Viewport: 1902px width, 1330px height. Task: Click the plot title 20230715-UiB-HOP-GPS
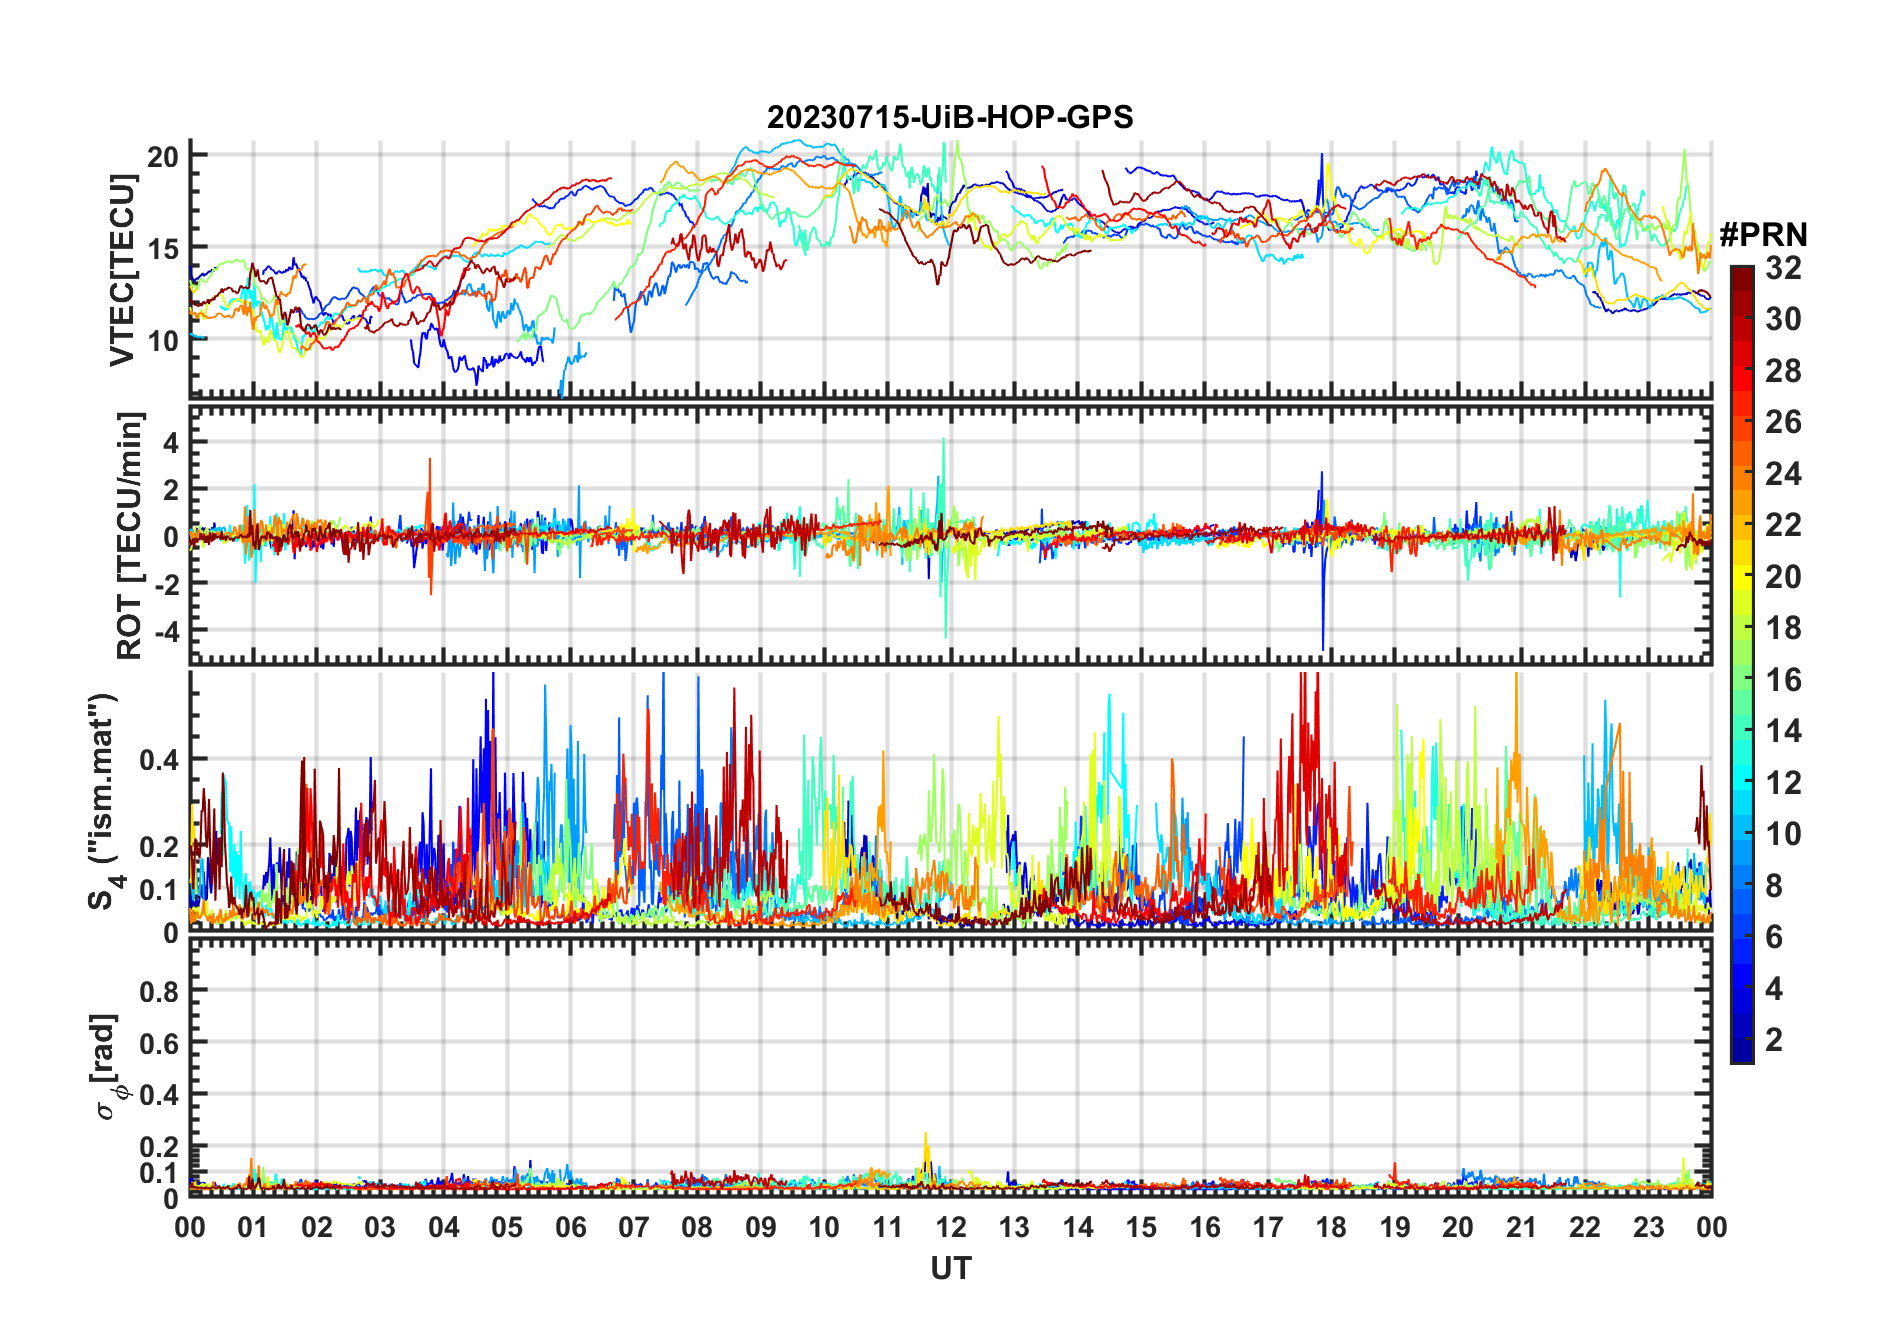950,117
